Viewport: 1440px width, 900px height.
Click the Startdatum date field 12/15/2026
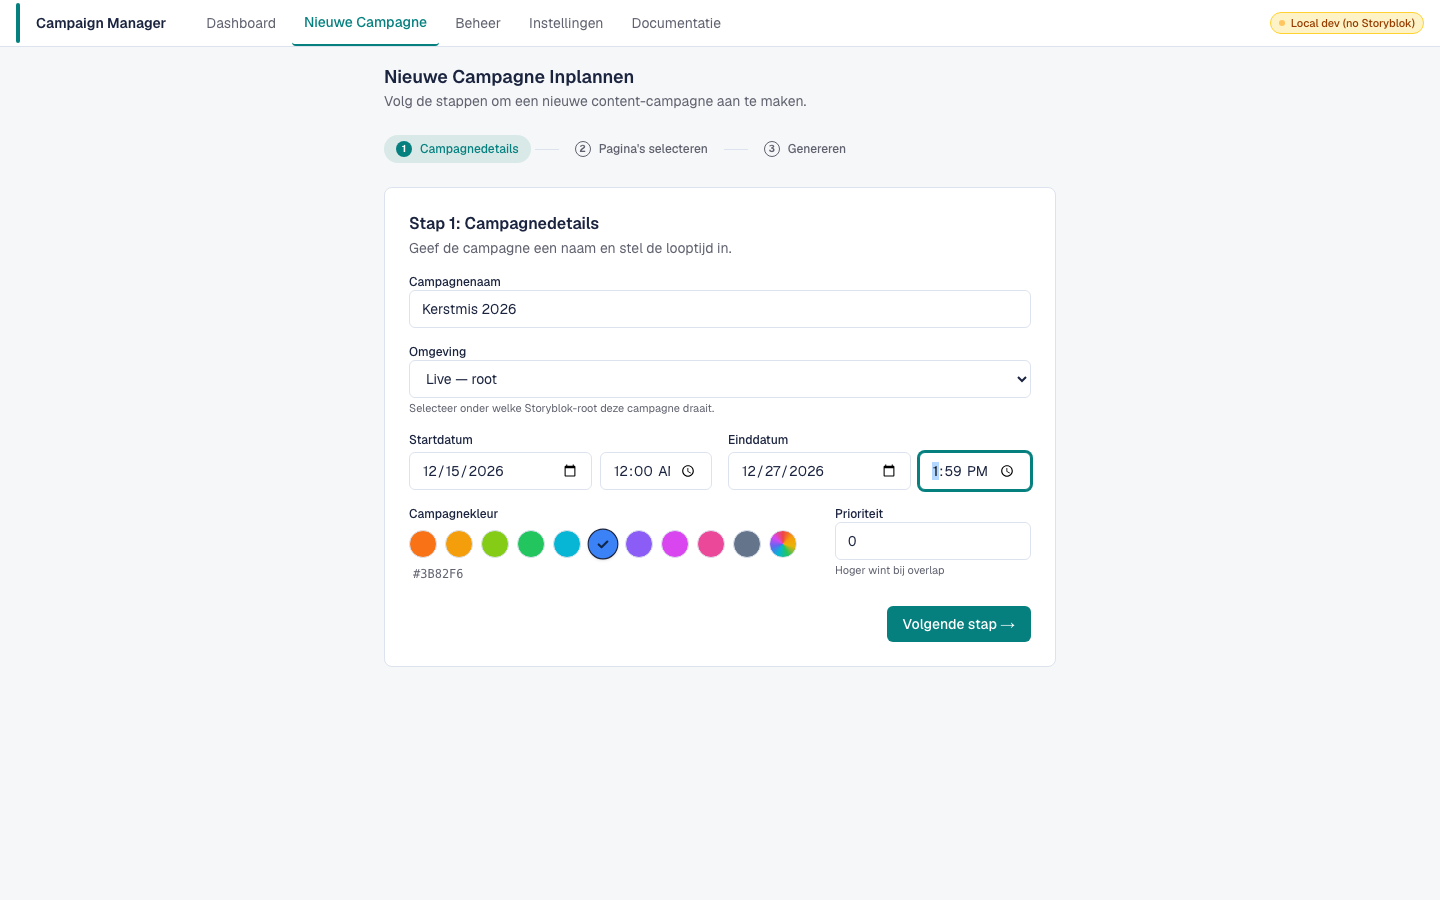(500, 471)
